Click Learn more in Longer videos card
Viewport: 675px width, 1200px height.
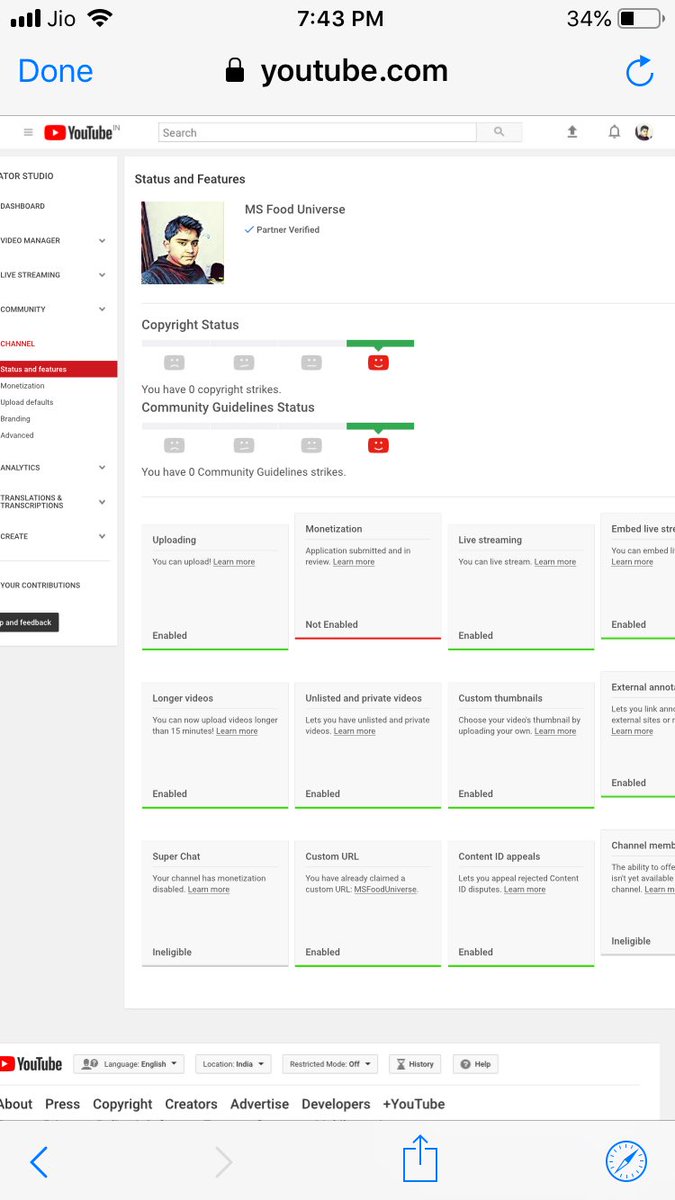point(237,731)
